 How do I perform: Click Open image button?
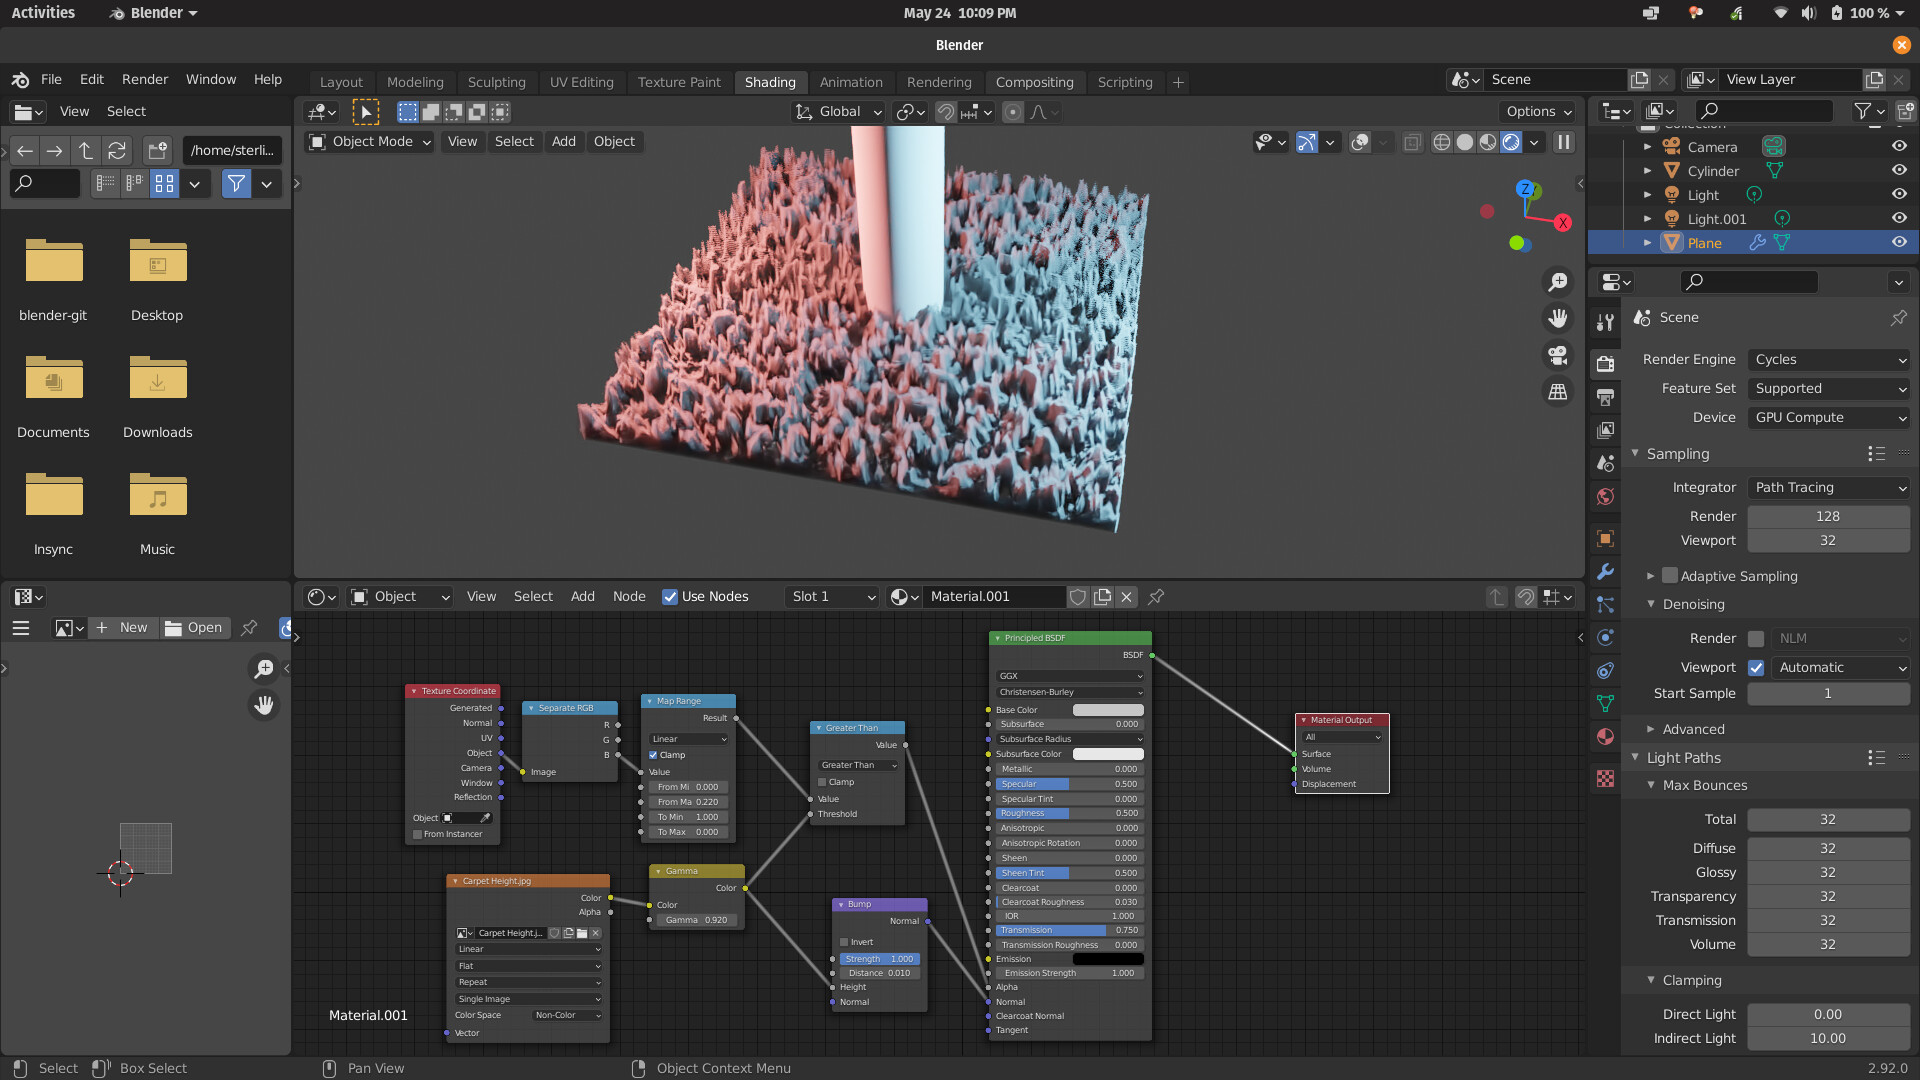point(194,628)
